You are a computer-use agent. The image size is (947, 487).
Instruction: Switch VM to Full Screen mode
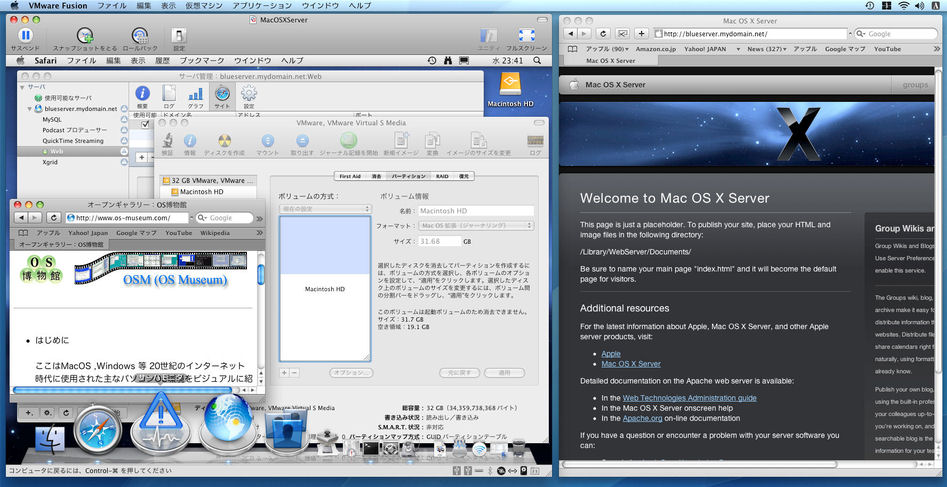527,36
